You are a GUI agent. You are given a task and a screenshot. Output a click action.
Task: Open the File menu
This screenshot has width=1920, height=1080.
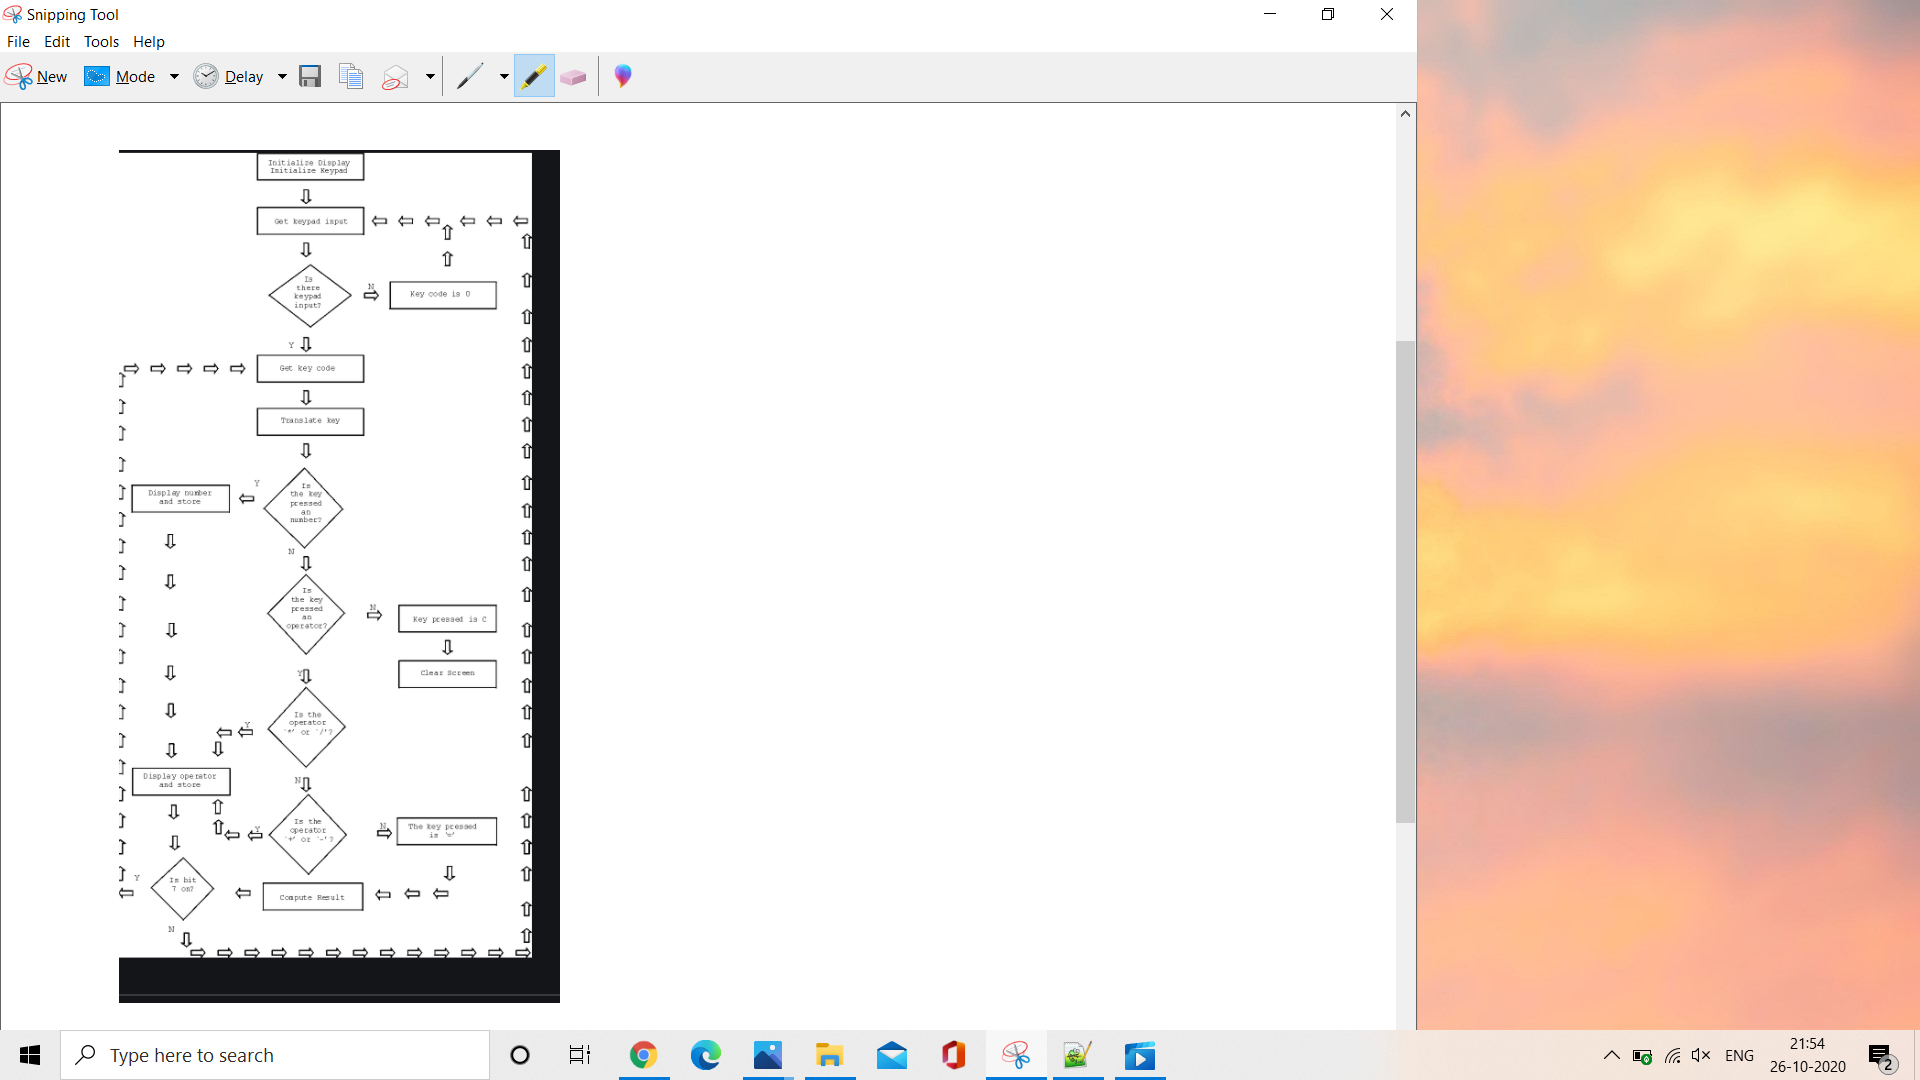point(18,42)
